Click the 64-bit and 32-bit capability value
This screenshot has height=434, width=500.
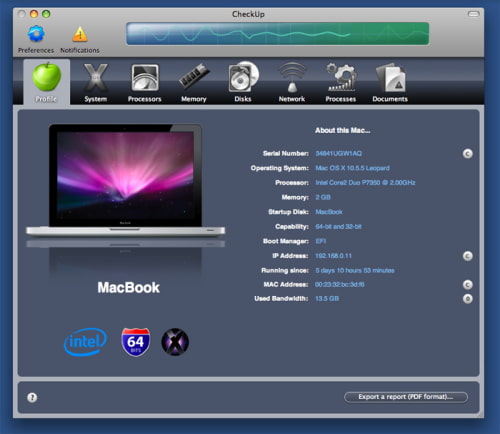[x=338, y=227]
